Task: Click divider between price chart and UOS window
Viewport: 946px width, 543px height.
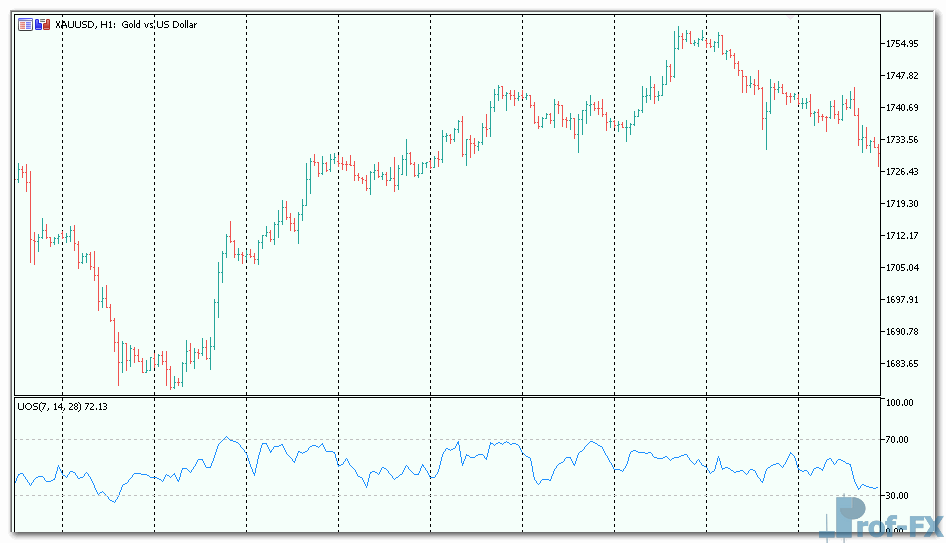Action: (x=450, y=396)
